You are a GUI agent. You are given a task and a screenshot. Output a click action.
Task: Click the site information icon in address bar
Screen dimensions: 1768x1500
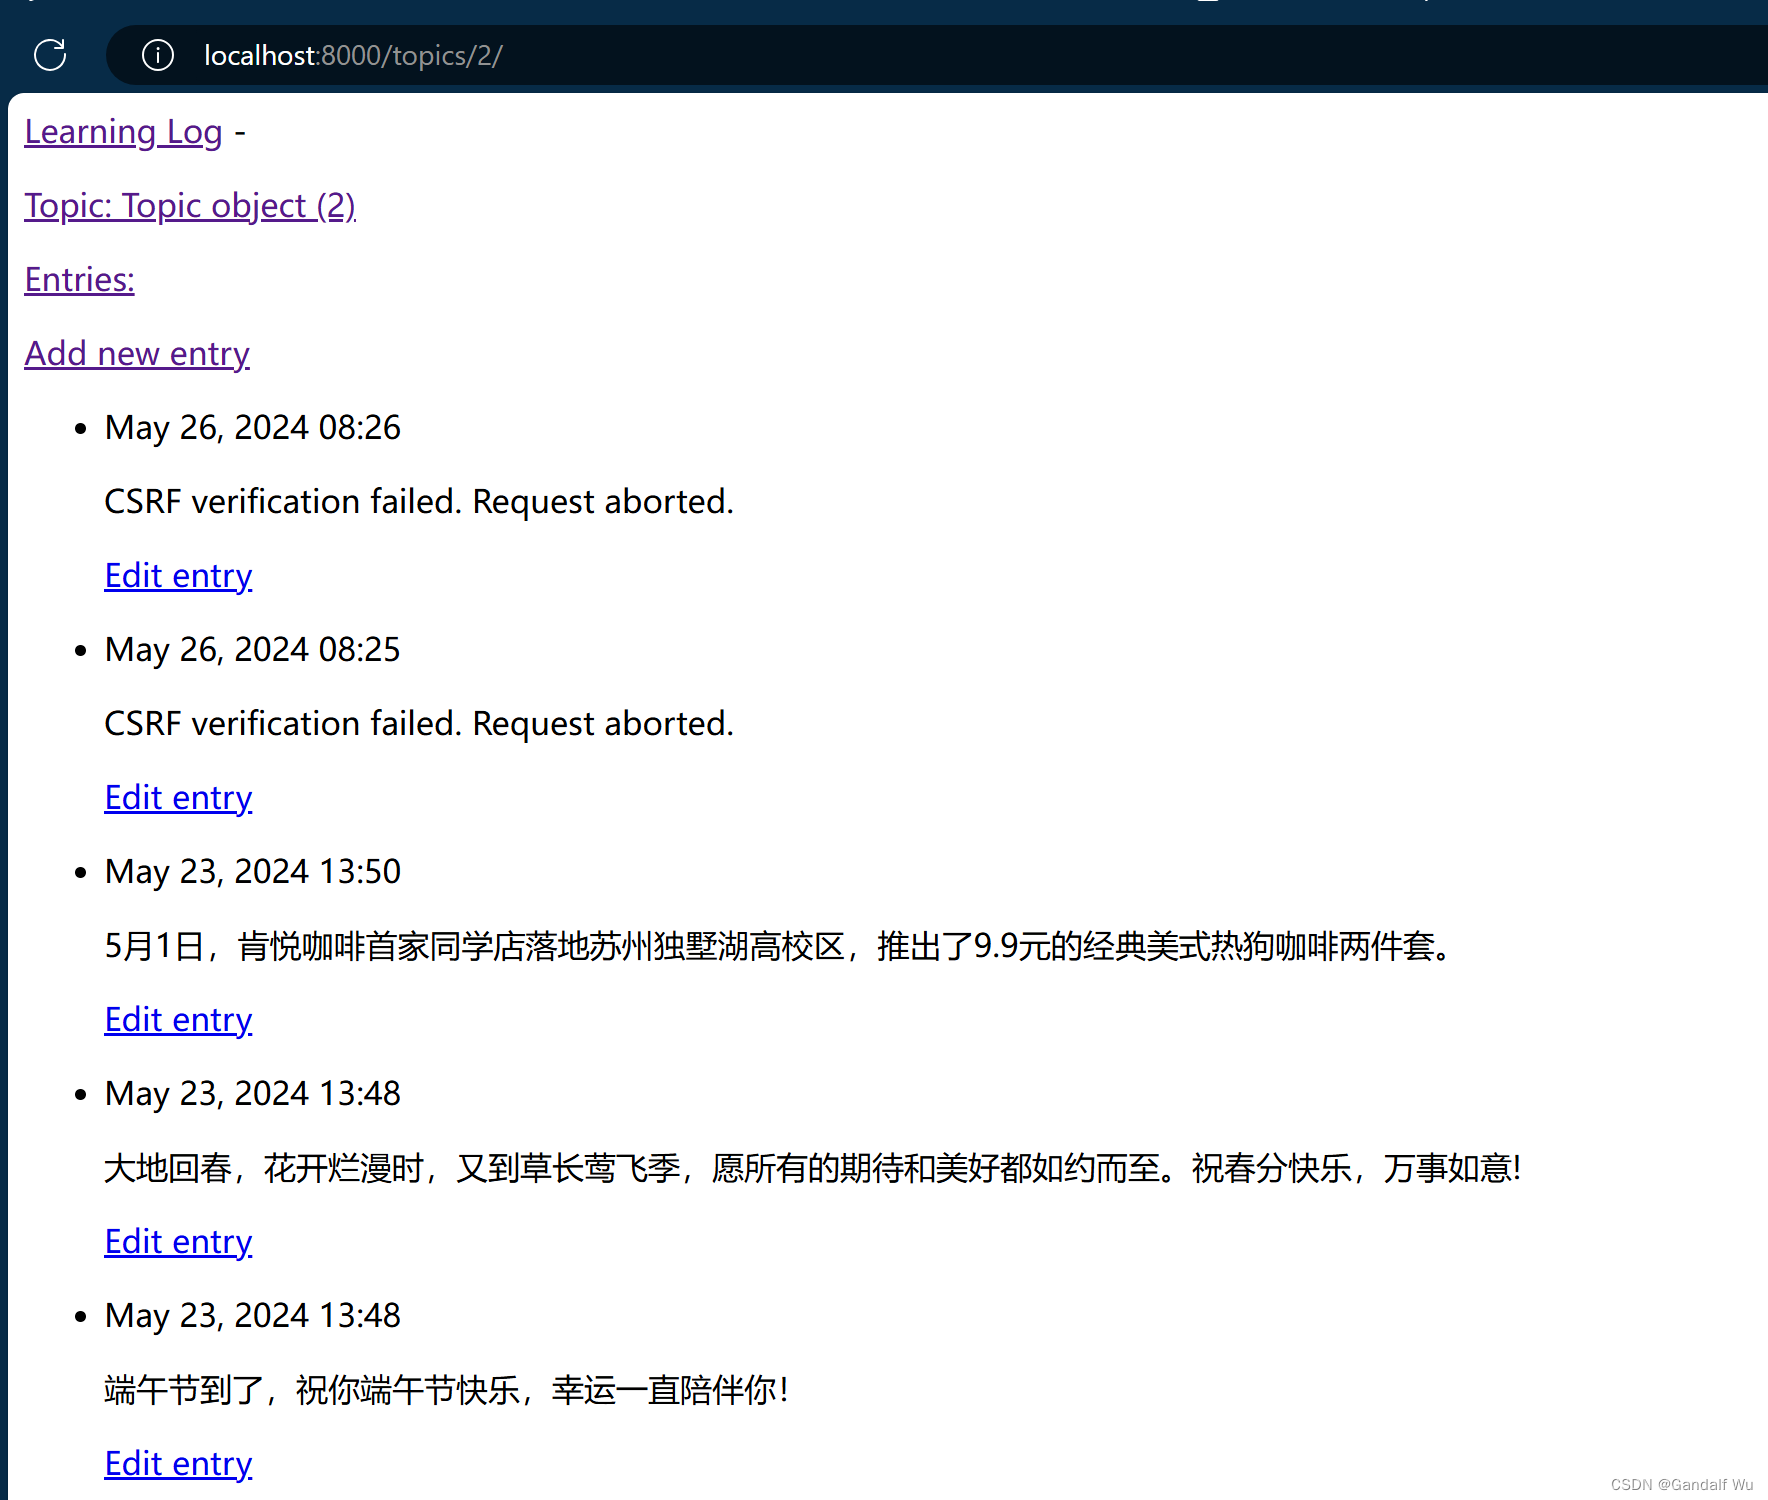[157, 55]
